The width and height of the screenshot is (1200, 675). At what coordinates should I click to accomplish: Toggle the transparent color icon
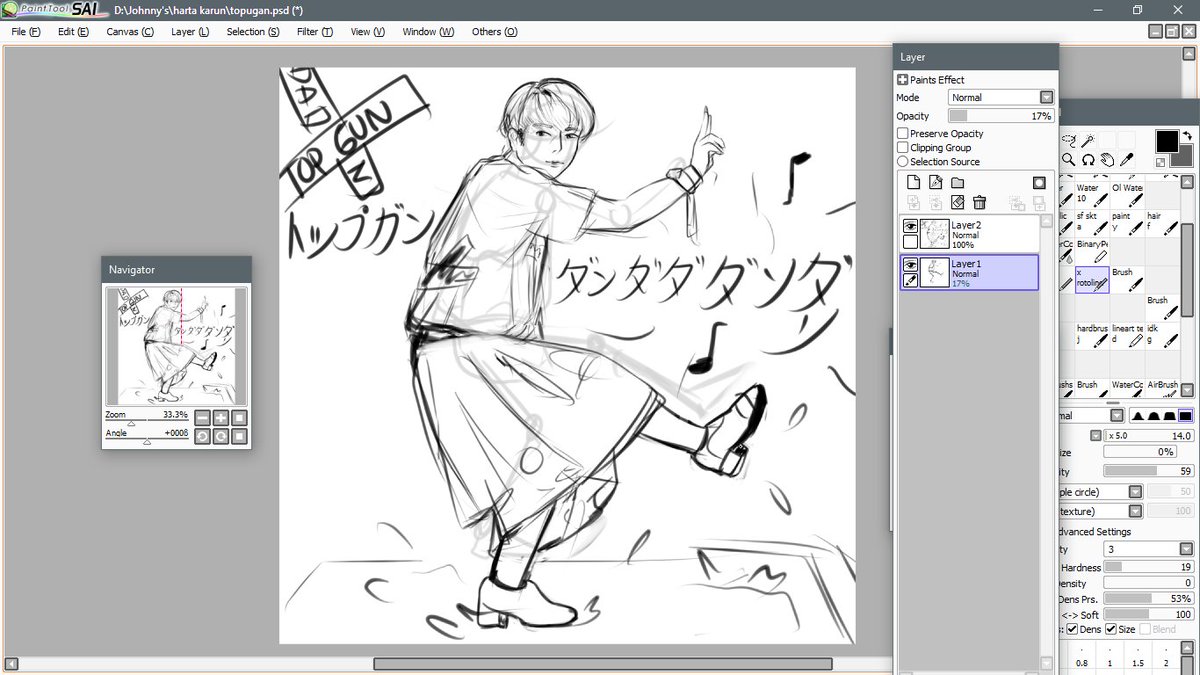tap(1160, 162)
